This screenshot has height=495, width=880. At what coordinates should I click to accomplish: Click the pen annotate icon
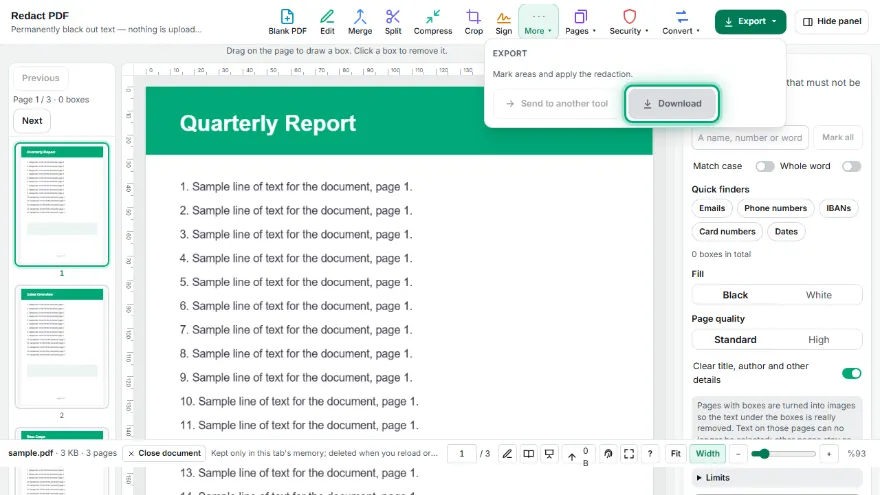click(507, 453)
